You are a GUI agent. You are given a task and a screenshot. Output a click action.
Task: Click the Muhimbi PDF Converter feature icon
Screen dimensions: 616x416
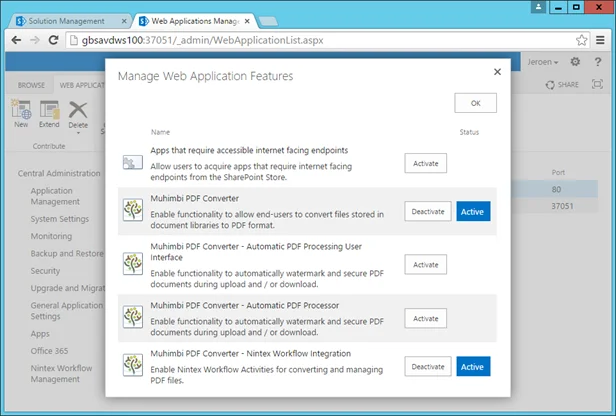(x=132, y=211)
